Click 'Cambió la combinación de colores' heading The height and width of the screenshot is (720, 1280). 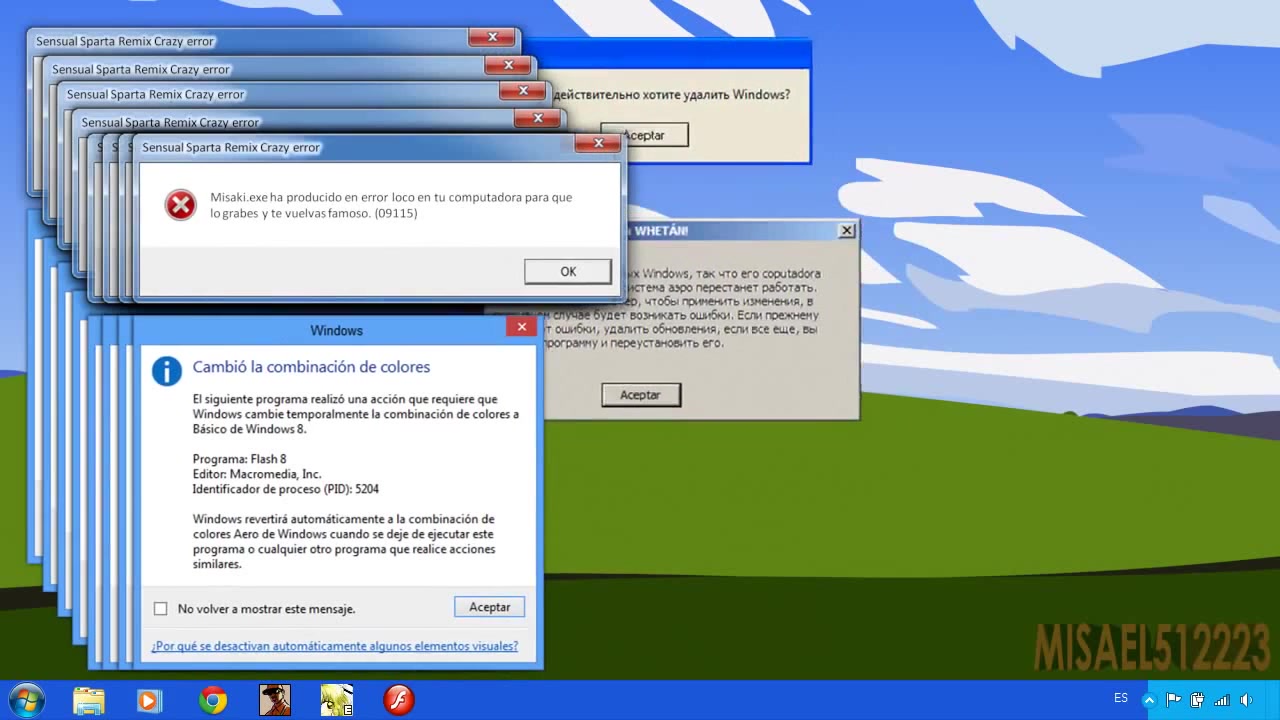pyautogui.click(x=311, y=367)
